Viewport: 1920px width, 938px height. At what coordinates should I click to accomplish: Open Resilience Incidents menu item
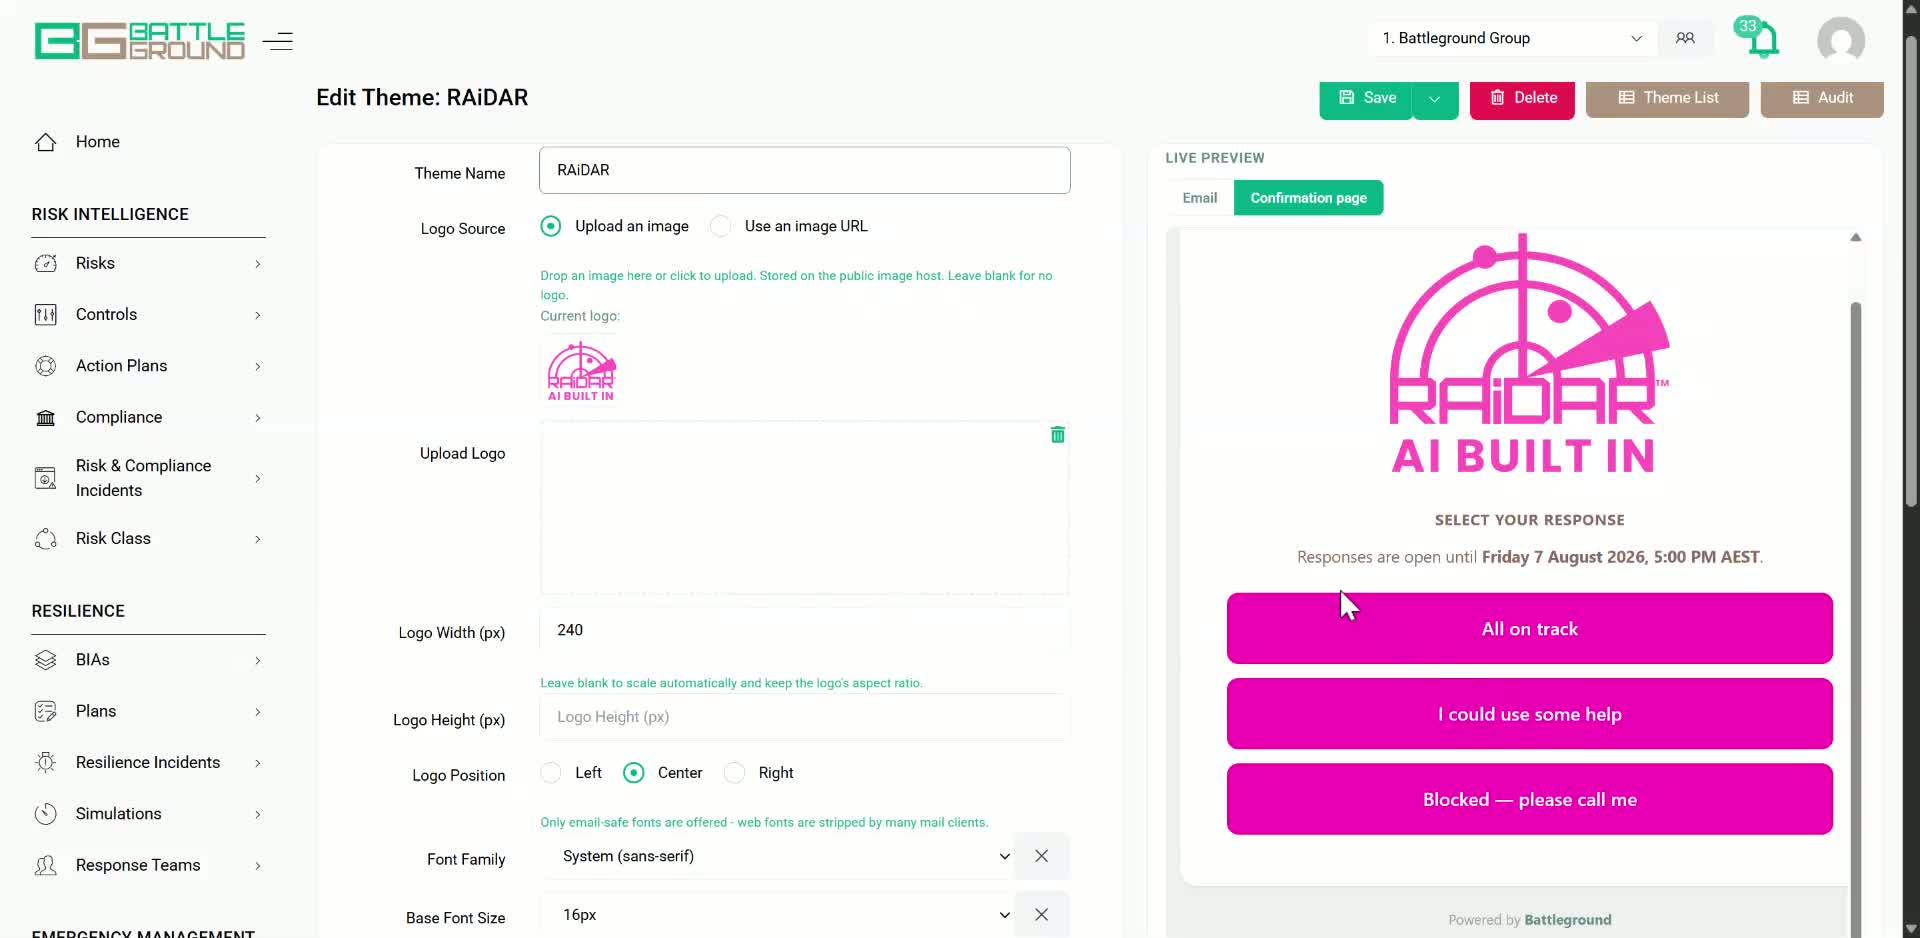[x=148, y=762]
